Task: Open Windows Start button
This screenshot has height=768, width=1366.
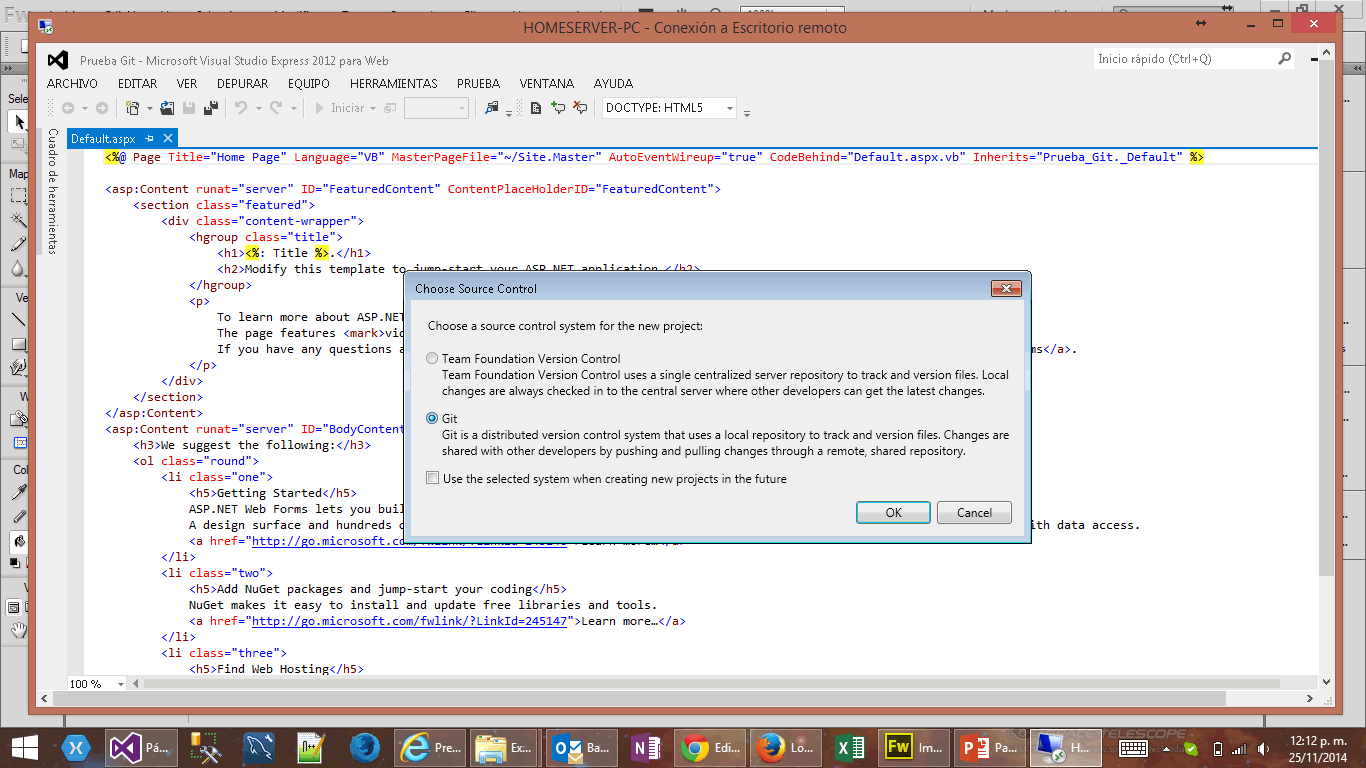Action: [x=24, y=747]
